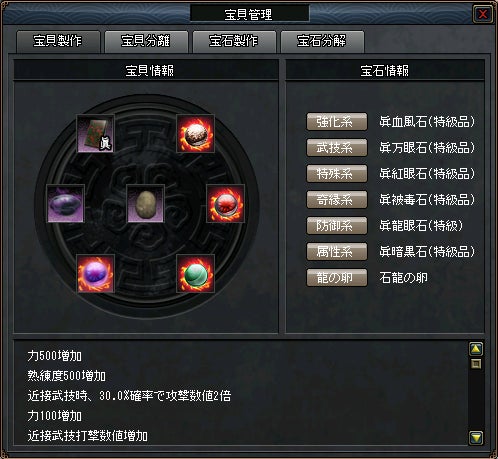498x459 pixels.
Task: Click the scroll-down arrow in description box
Action: (x=476, y=437)
